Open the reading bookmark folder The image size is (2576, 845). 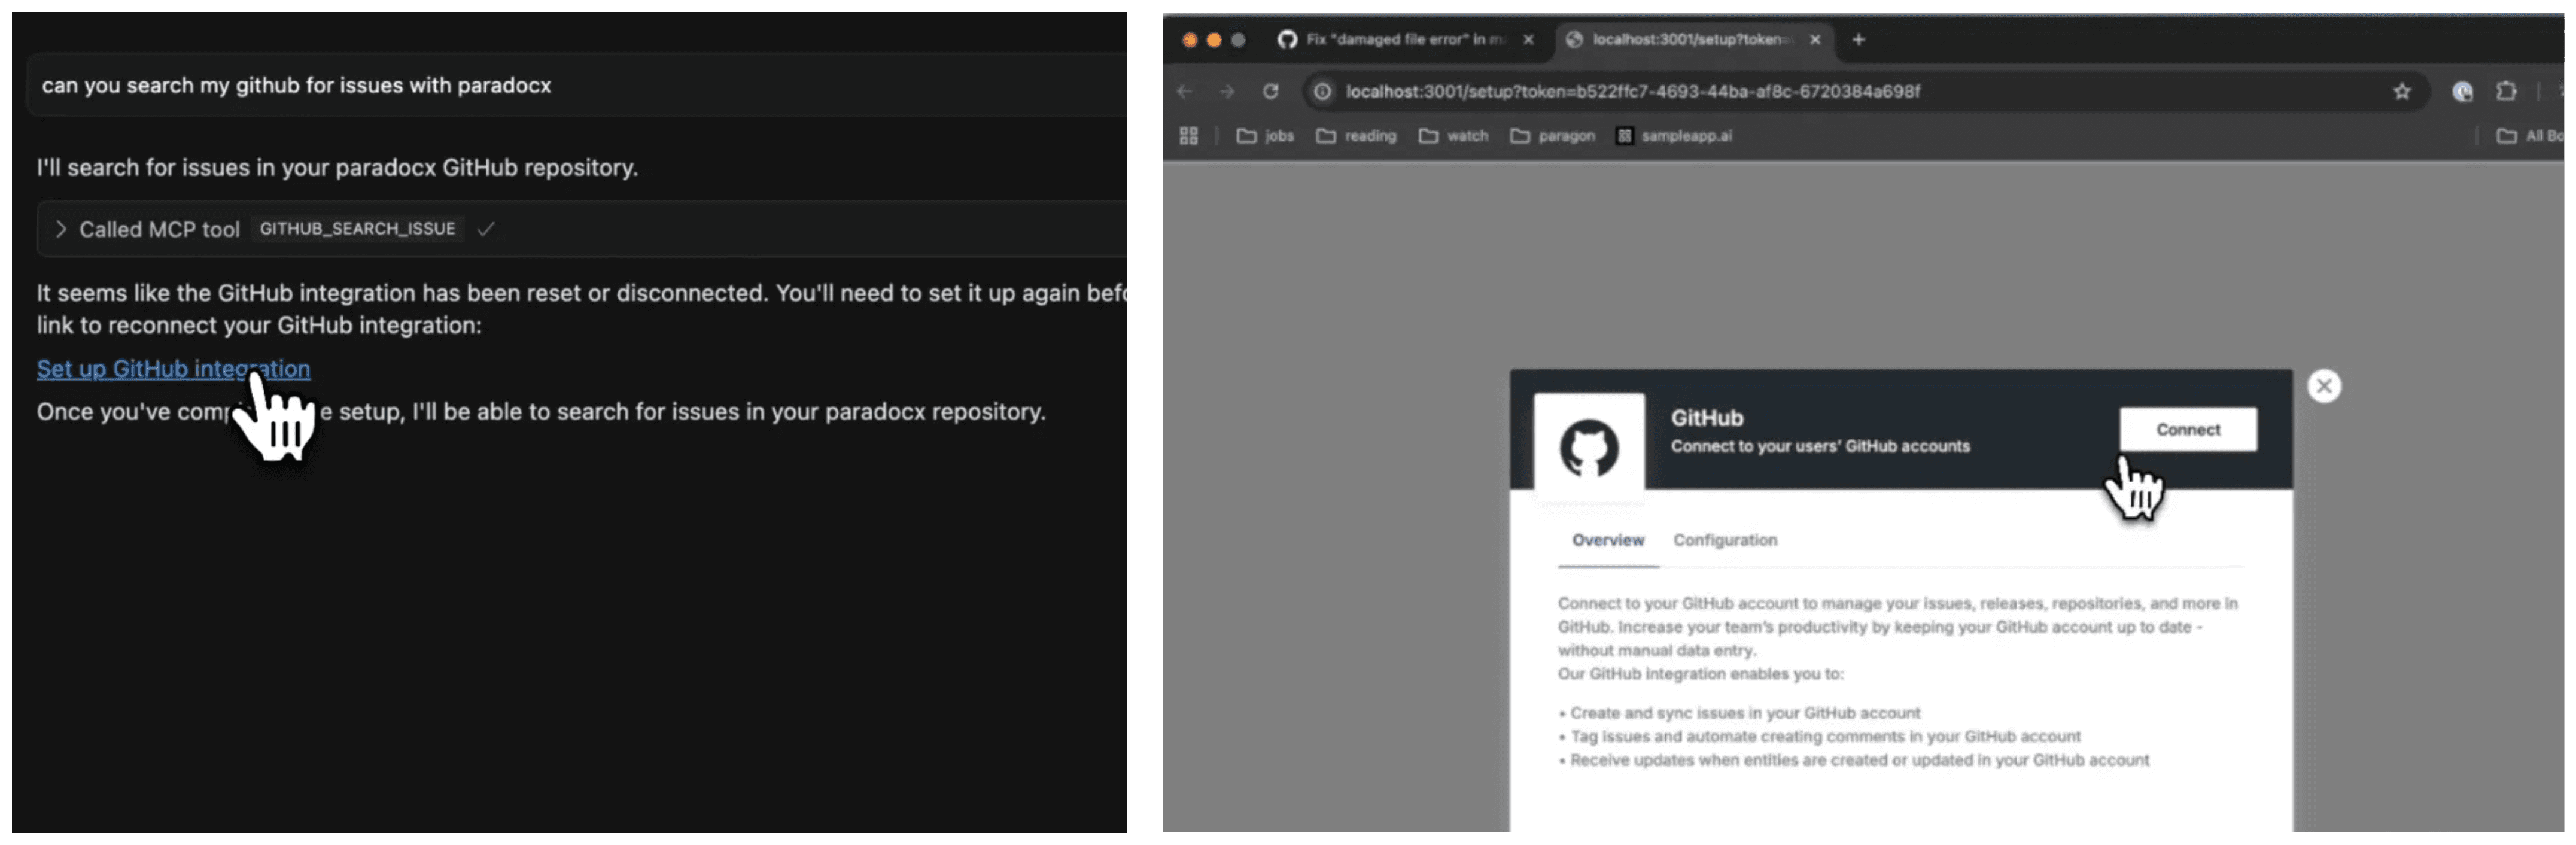coord(1356,136)
